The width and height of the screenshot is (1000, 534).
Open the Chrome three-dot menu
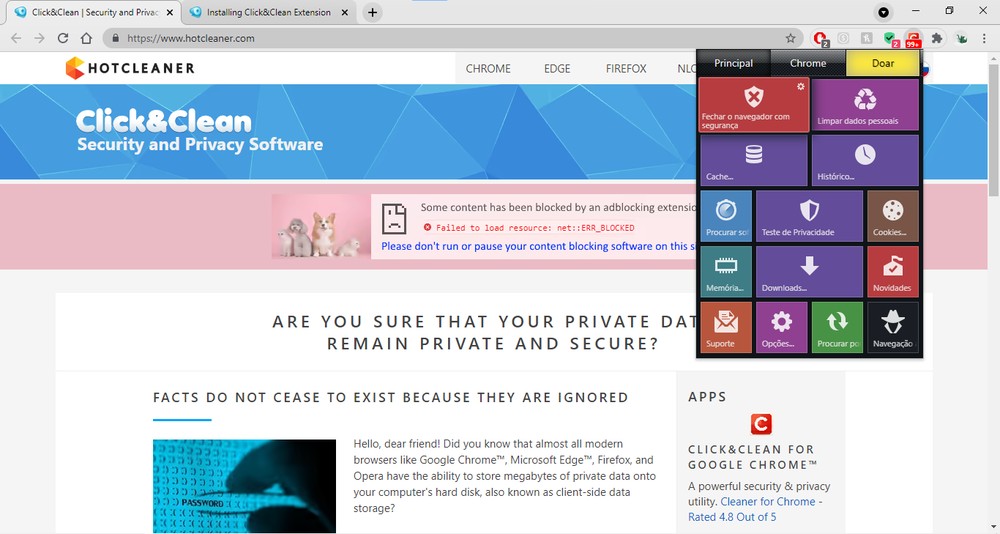tap(984, 38)
